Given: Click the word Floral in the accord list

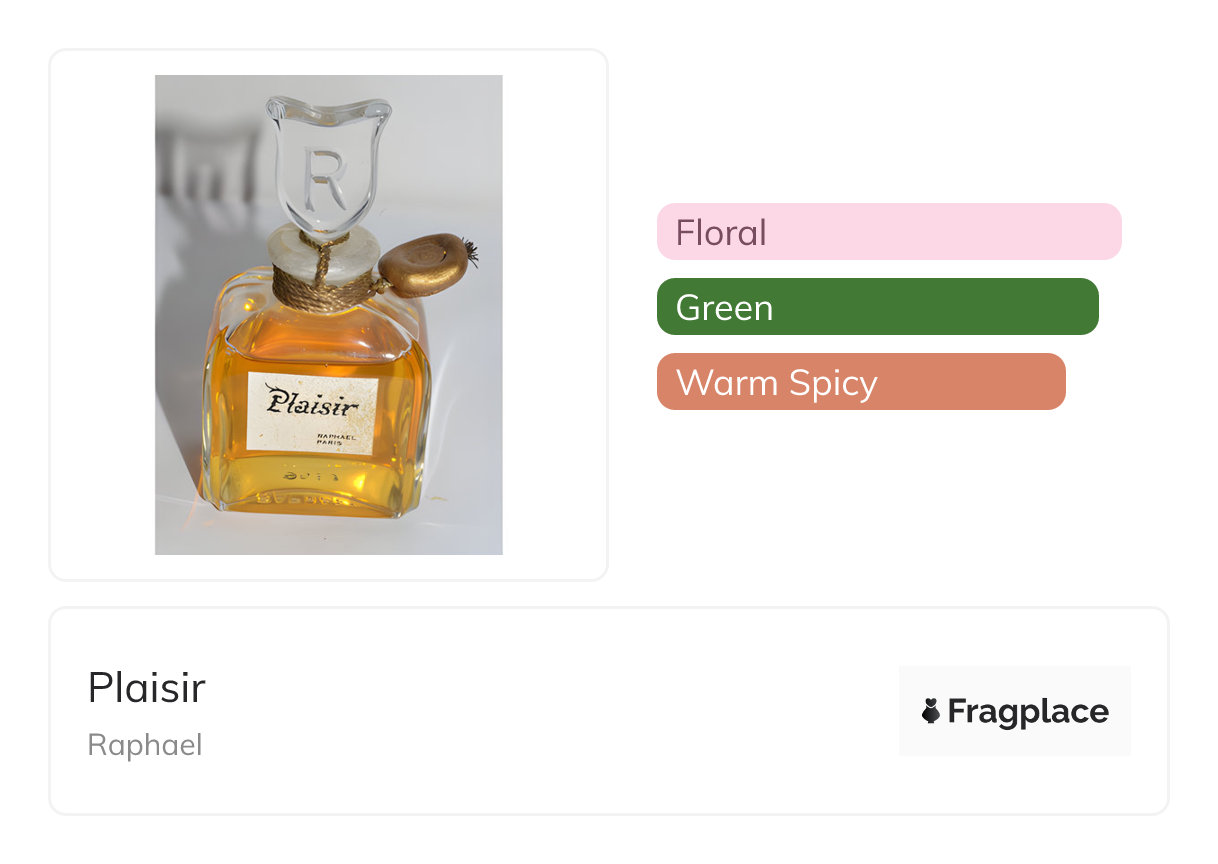Looking at the screenshot, I should pyautogui.click(x=721, y=233).
